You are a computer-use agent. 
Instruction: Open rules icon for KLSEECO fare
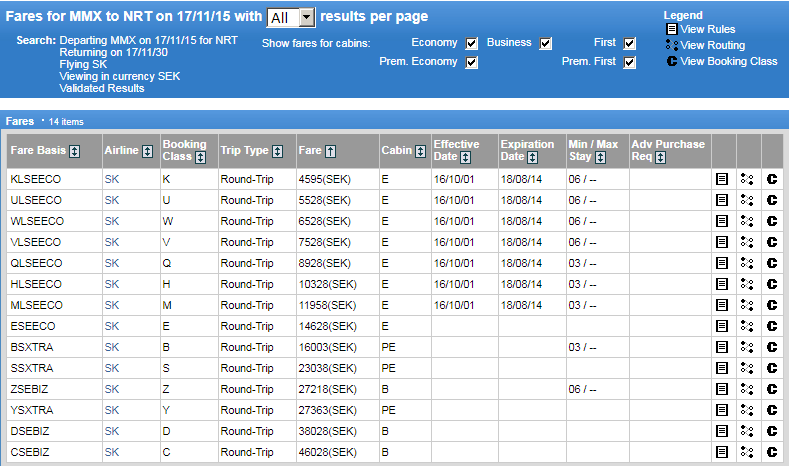point(721,180)
